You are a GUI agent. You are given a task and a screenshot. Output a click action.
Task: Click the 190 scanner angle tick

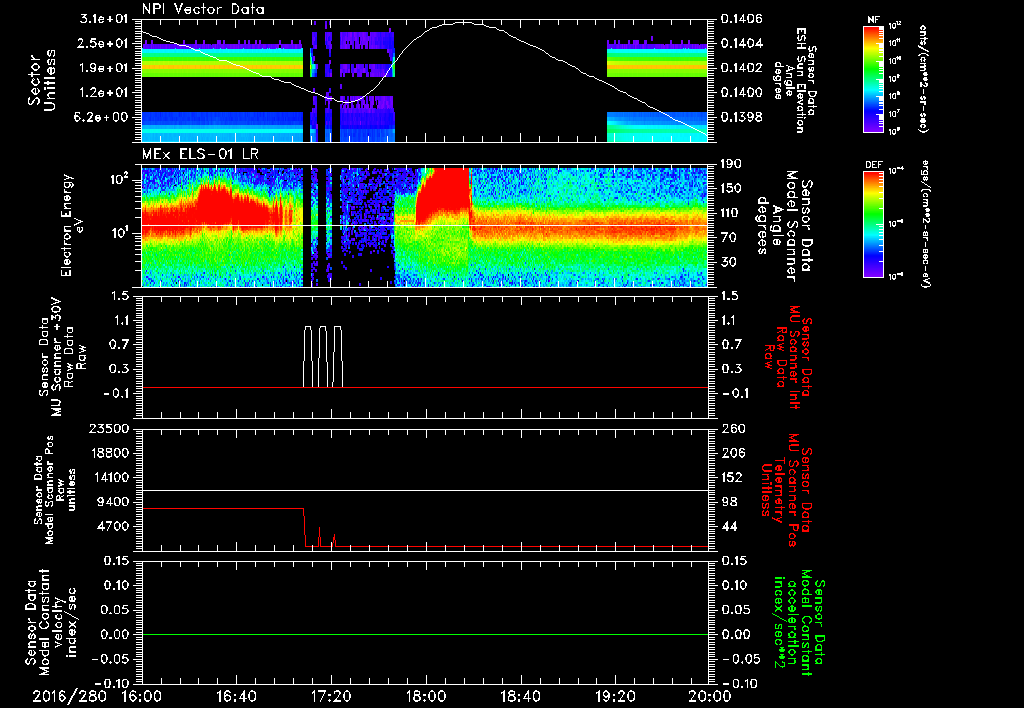point(733,163)
